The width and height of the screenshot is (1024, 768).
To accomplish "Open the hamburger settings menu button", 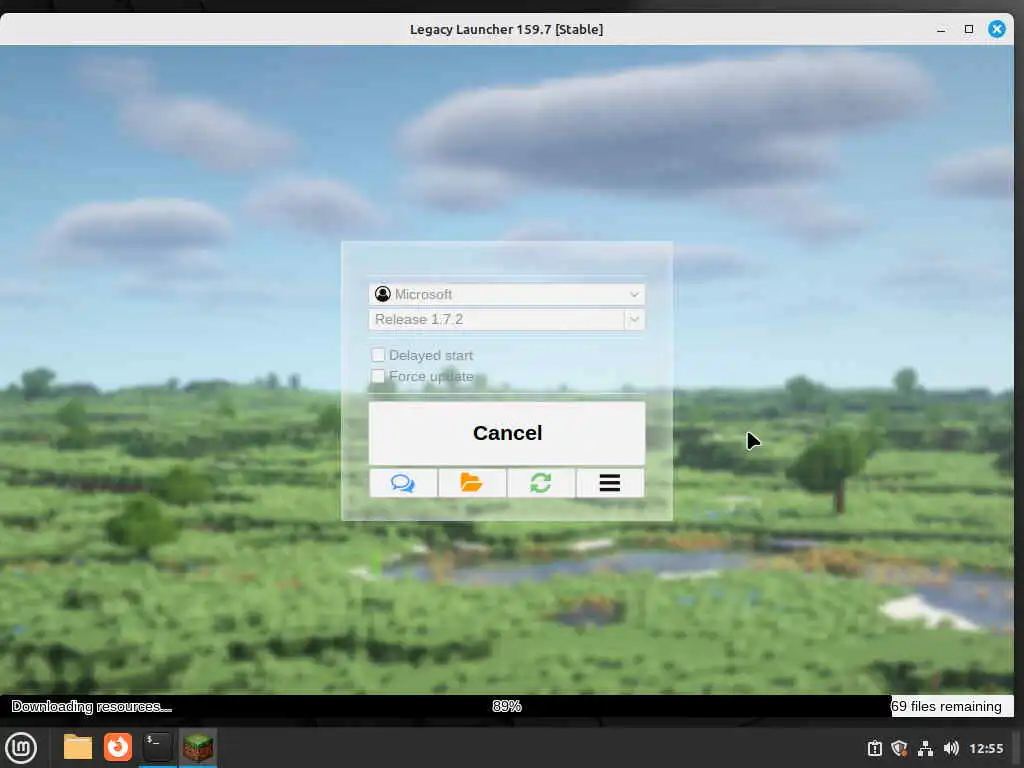I will pos(610,483).
